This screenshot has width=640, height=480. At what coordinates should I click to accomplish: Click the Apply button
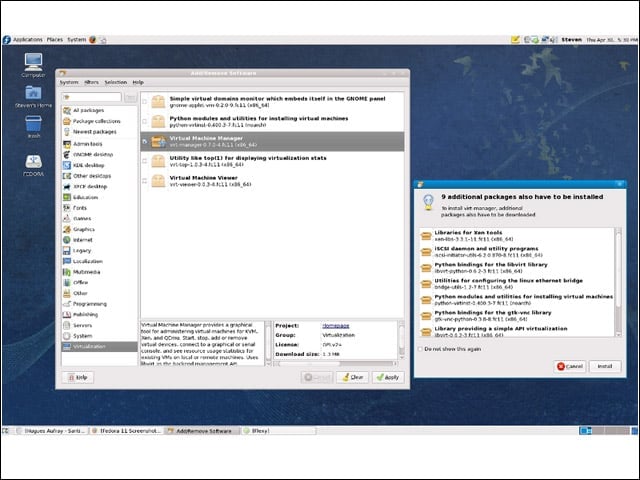[388, 378]
